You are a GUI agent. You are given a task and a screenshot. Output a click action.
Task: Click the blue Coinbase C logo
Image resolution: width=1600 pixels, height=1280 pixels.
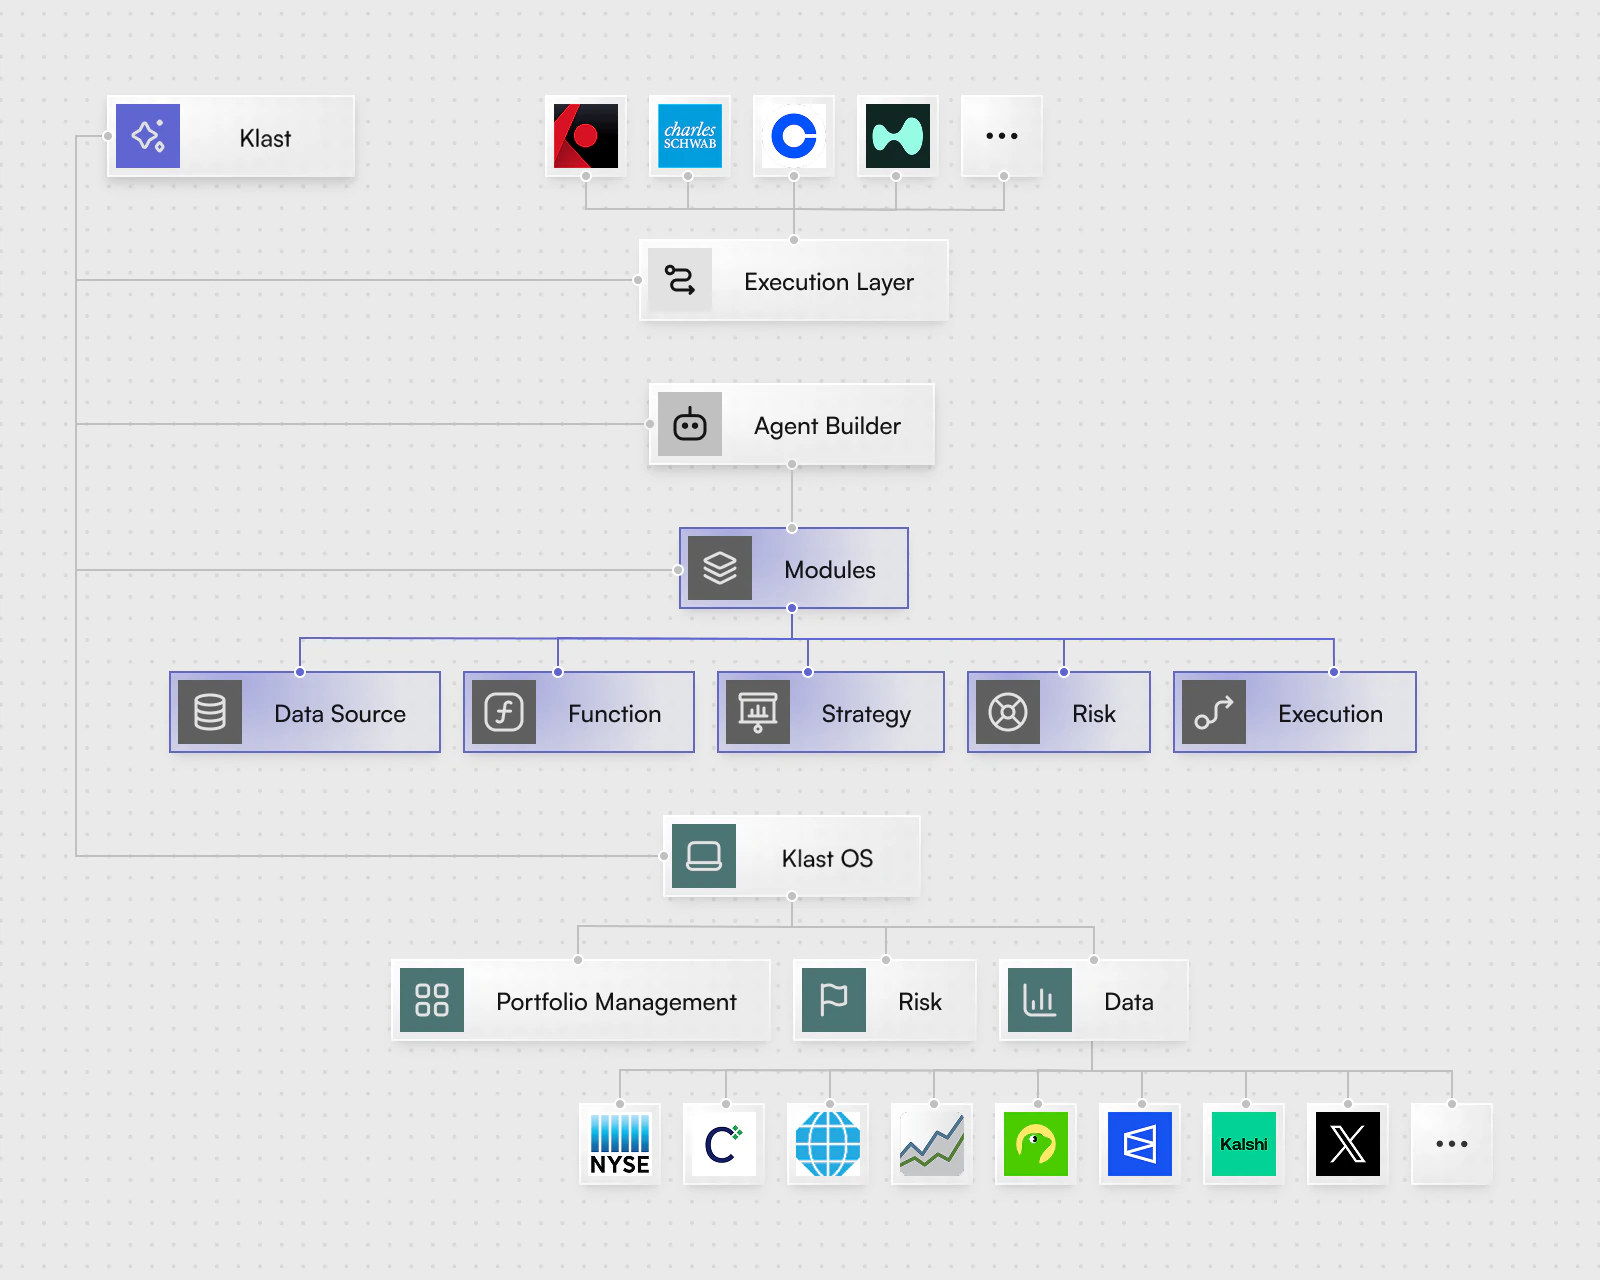pos(794,136)
